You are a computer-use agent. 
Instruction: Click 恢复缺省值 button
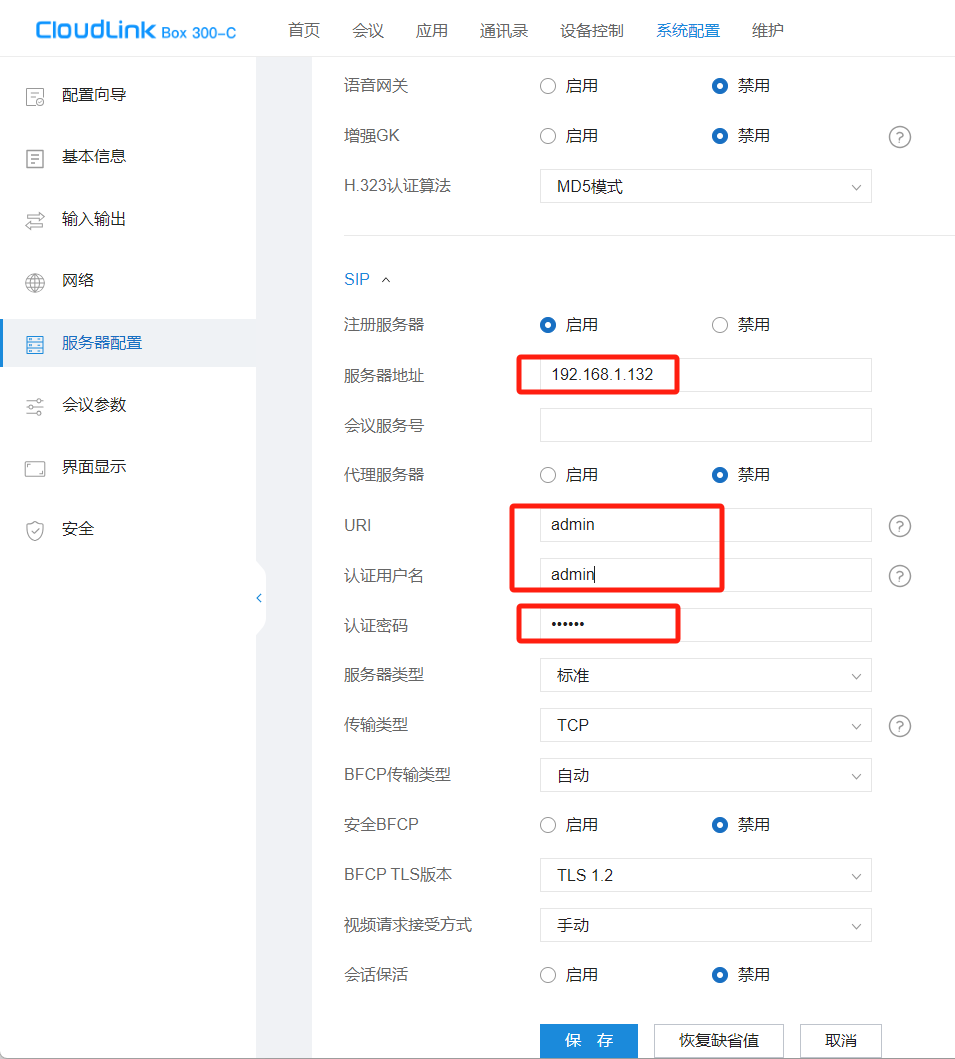[x=719, y=1041]
